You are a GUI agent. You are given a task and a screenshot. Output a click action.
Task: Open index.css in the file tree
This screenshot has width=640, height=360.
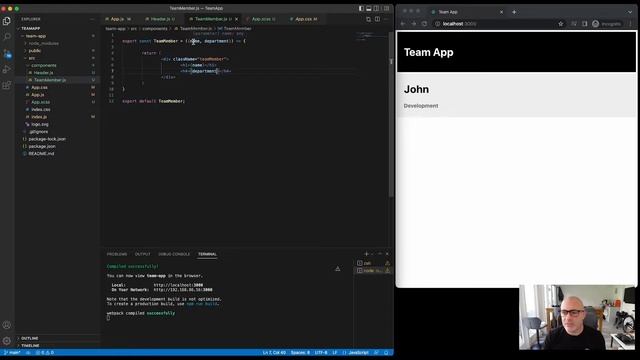[x=41, y=109]
